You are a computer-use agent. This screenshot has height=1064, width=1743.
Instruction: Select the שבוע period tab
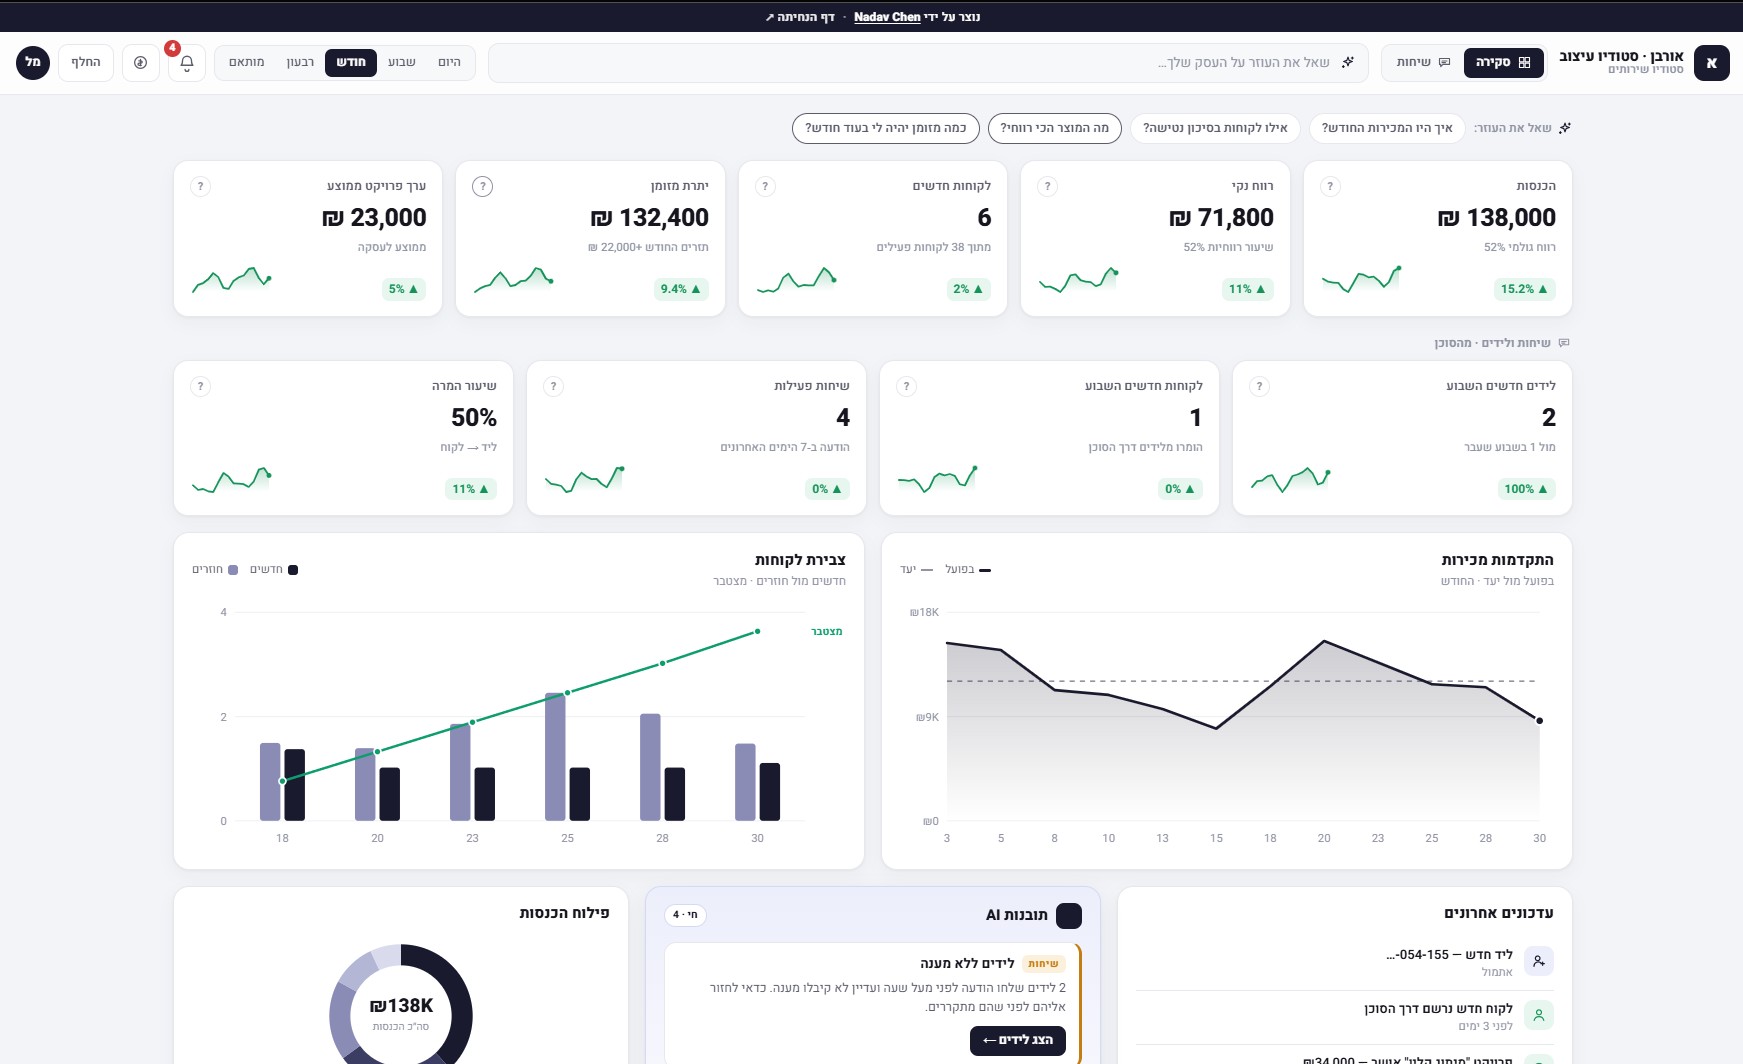click(402, 63)
